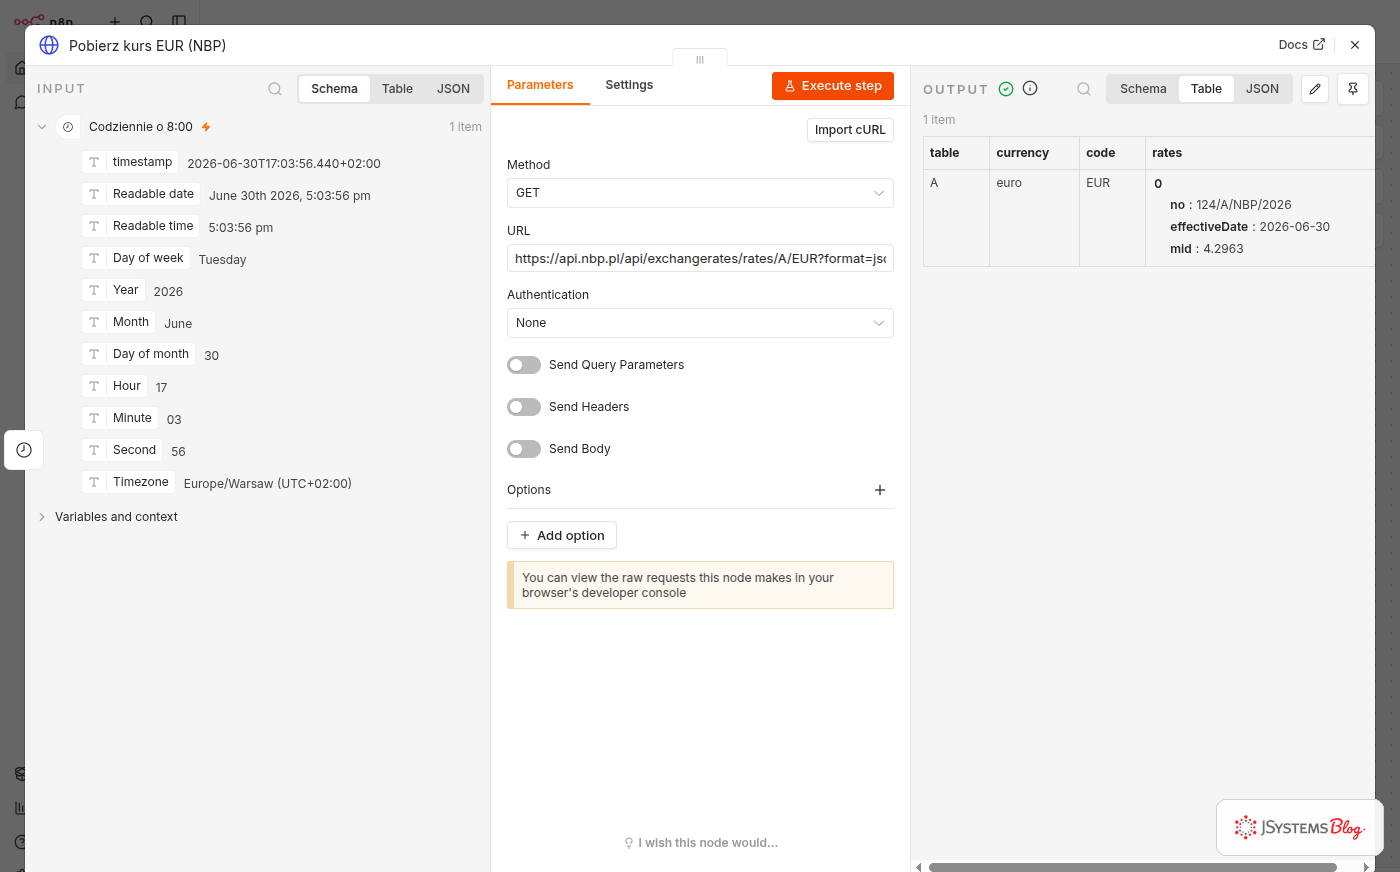
Task: Search the input data
Action: (275, 89)
